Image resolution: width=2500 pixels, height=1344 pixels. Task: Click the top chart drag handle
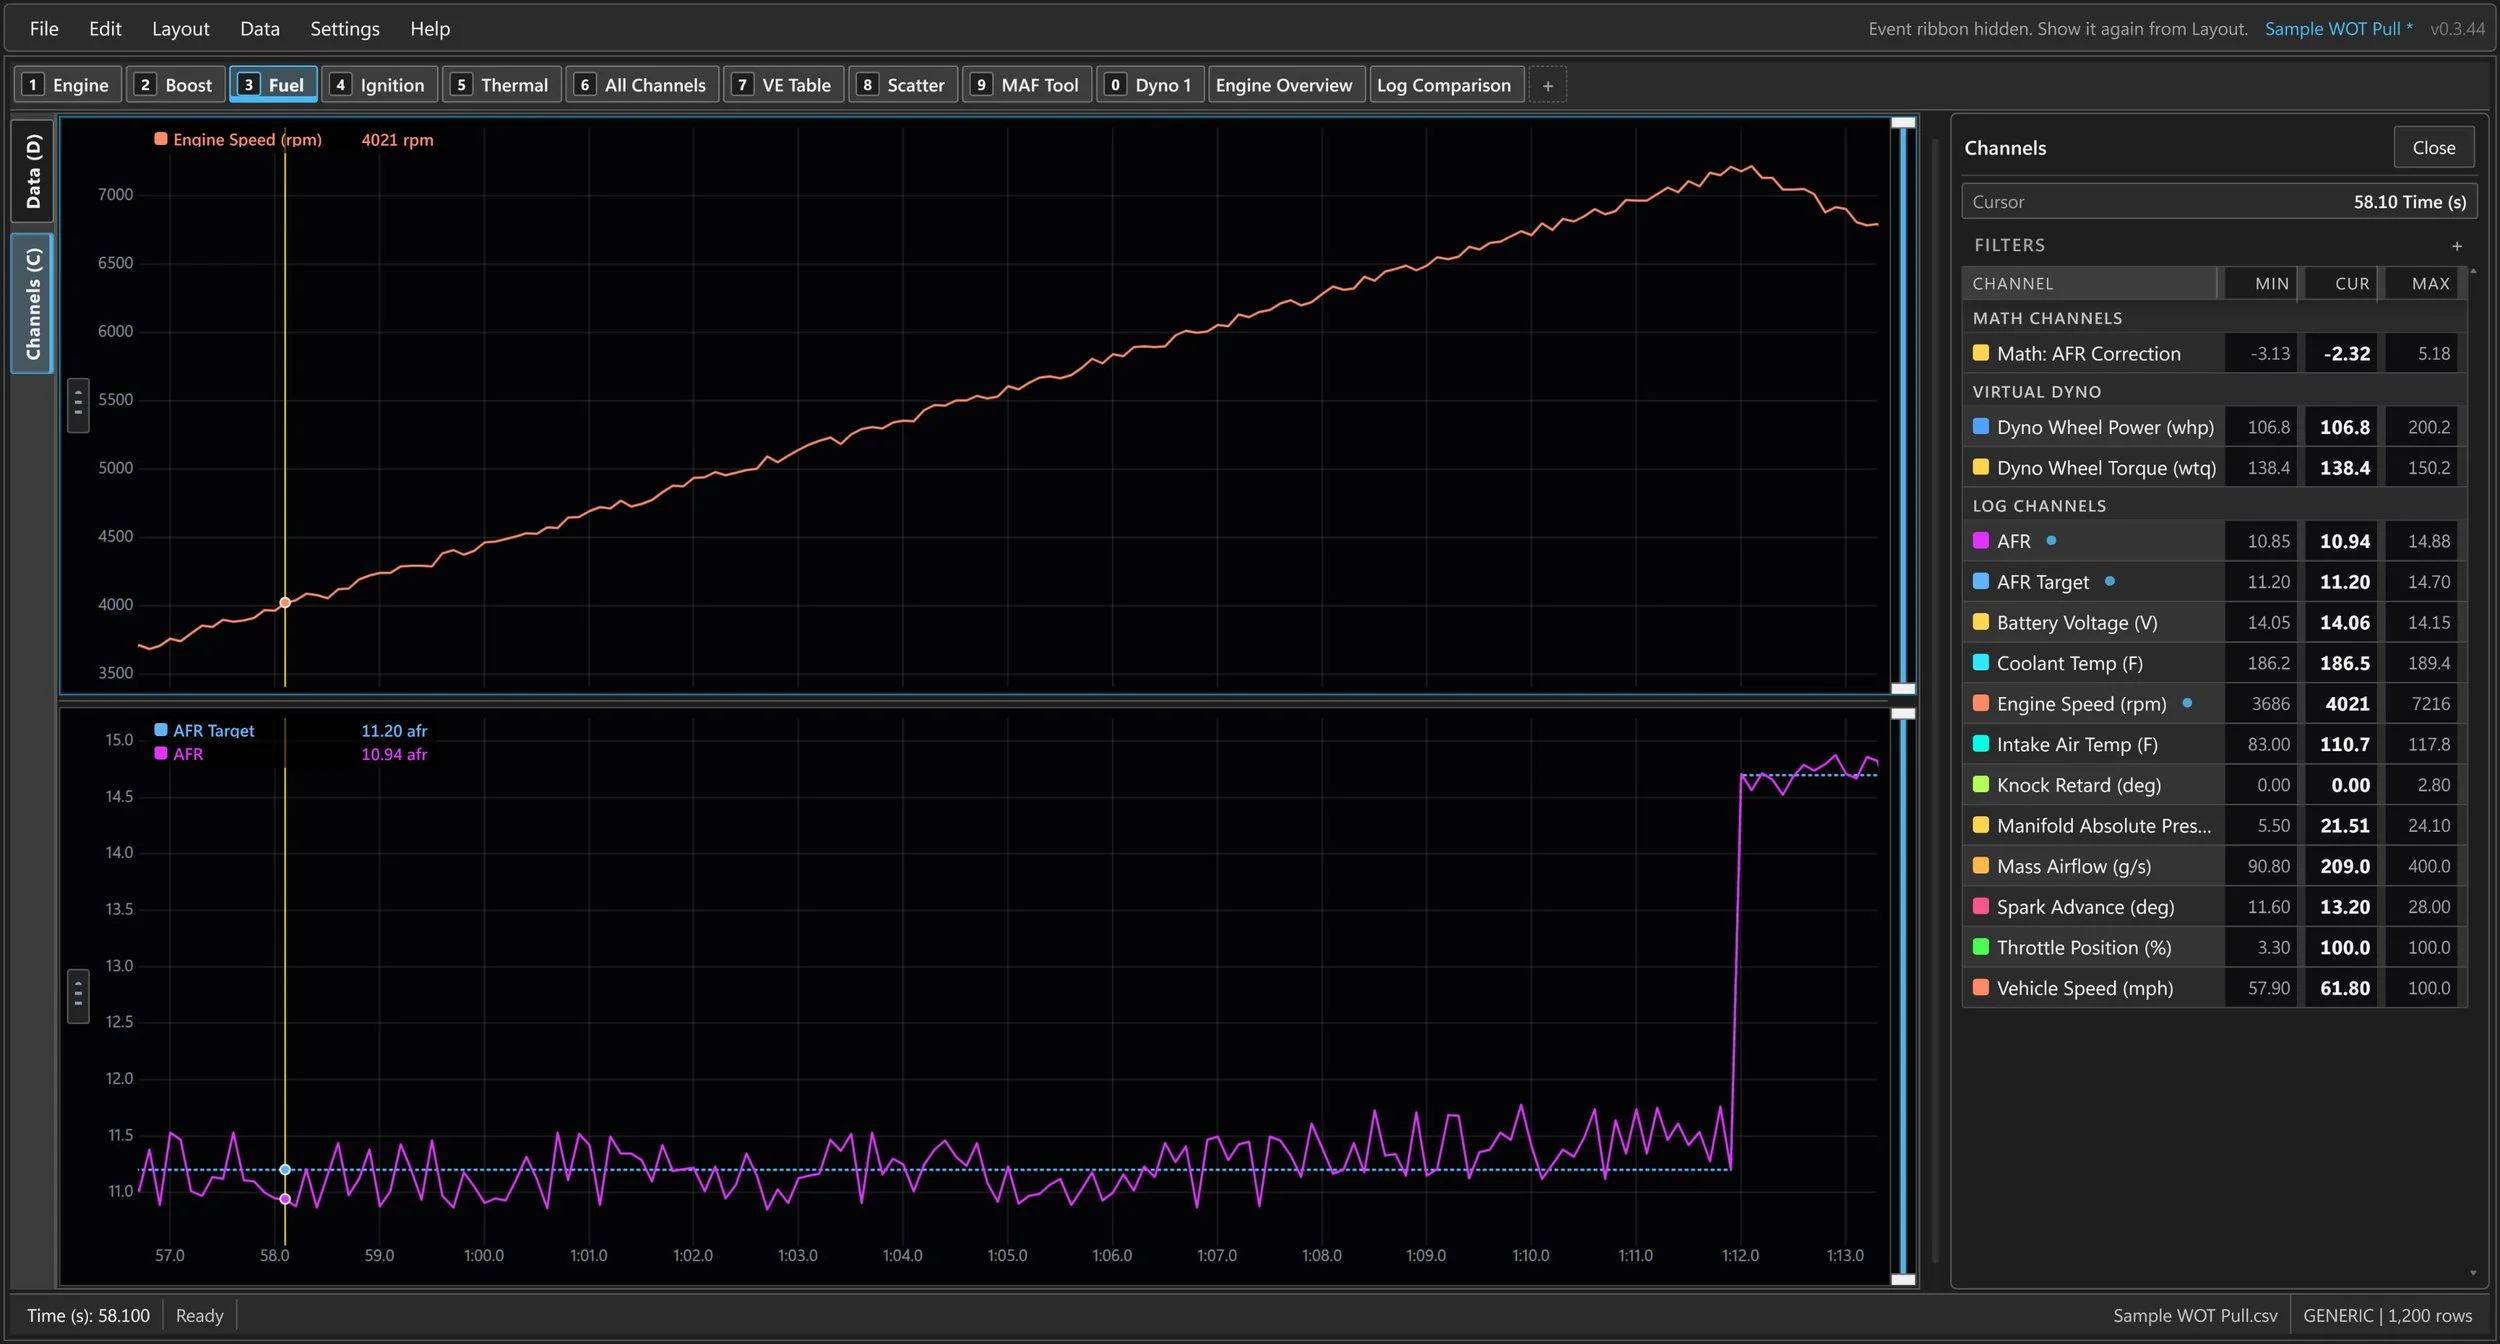point(78,405)
